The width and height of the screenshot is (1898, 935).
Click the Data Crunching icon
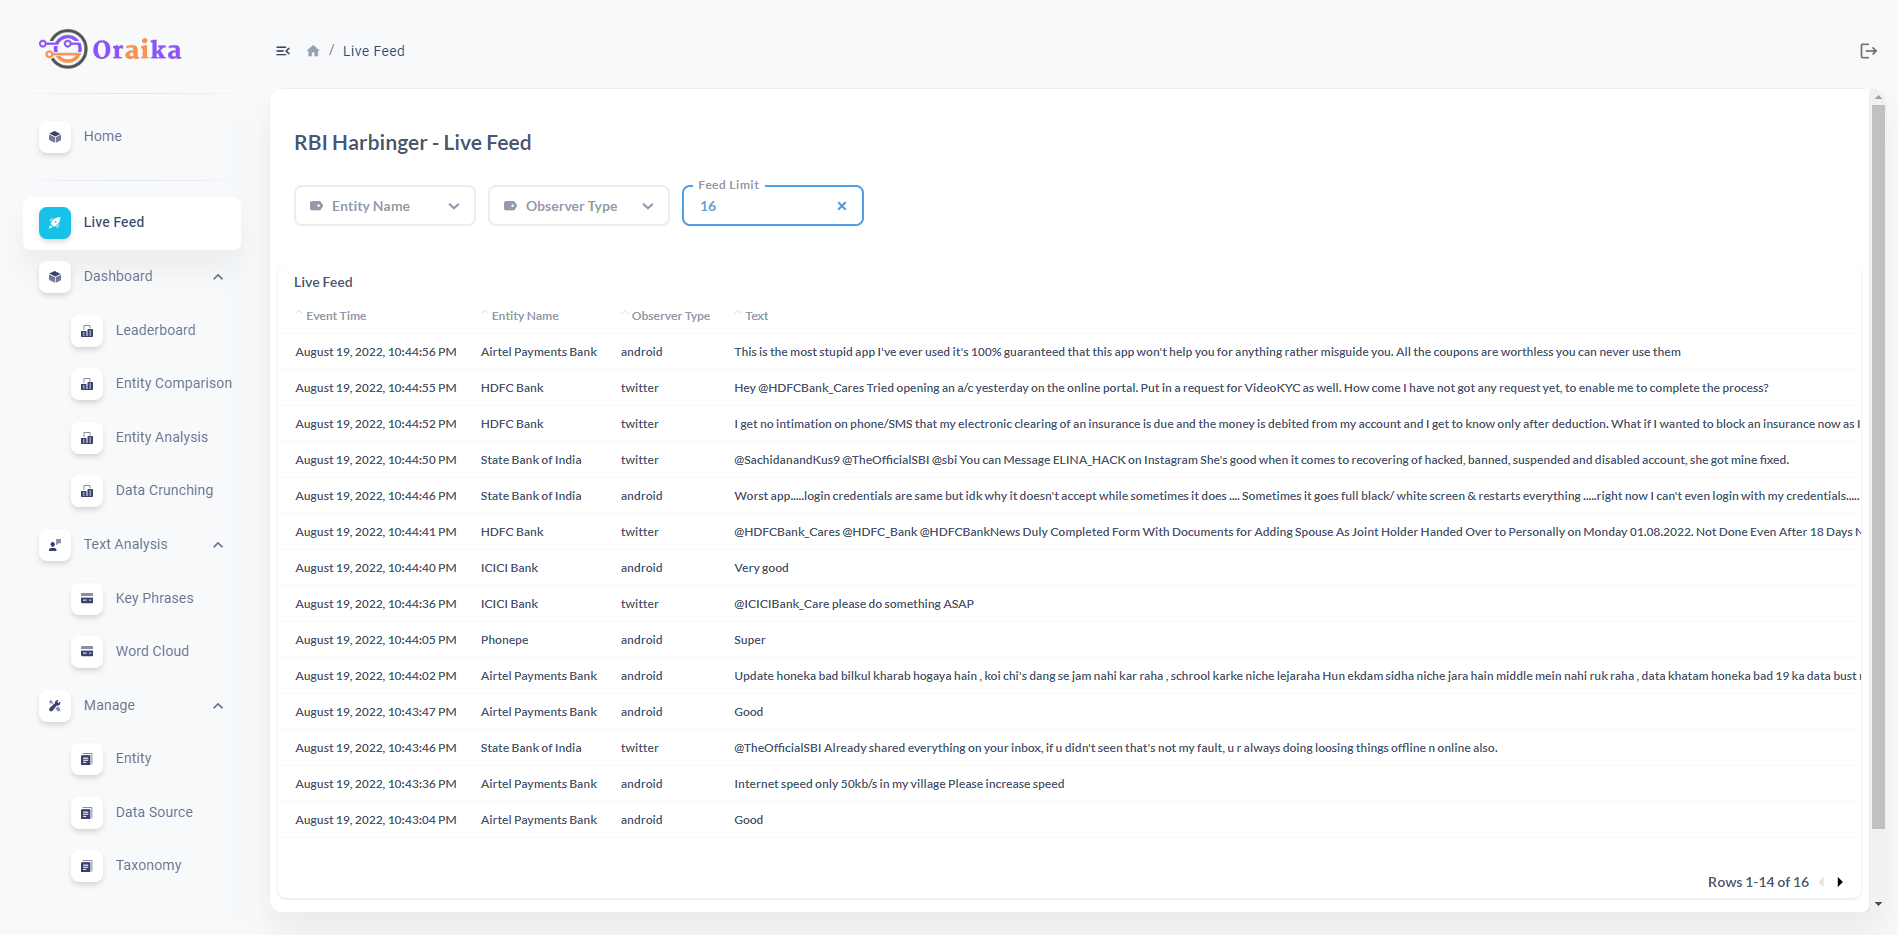point(87,491)
